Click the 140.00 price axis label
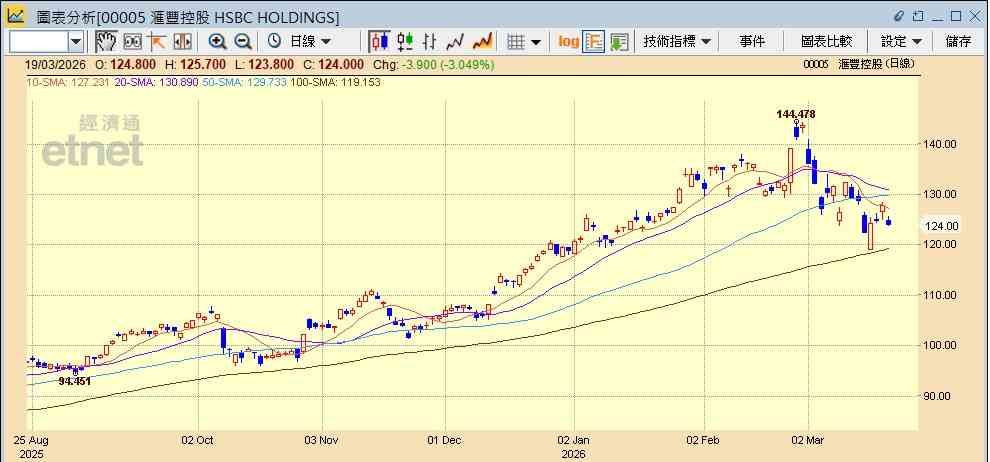The image size is (990, 462). click(941, 144)
